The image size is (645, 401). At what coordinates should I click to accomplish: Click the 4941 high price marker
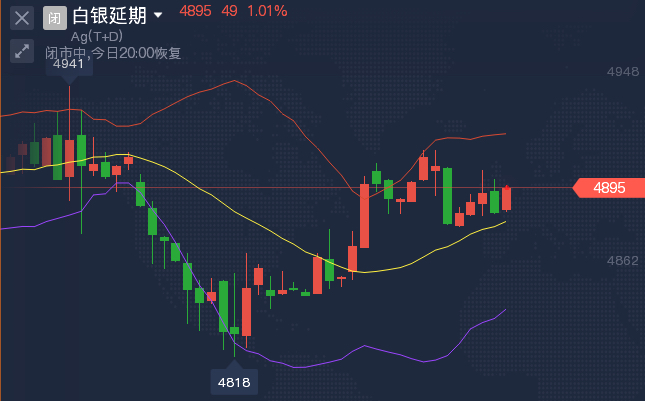(x=69, y=64)
